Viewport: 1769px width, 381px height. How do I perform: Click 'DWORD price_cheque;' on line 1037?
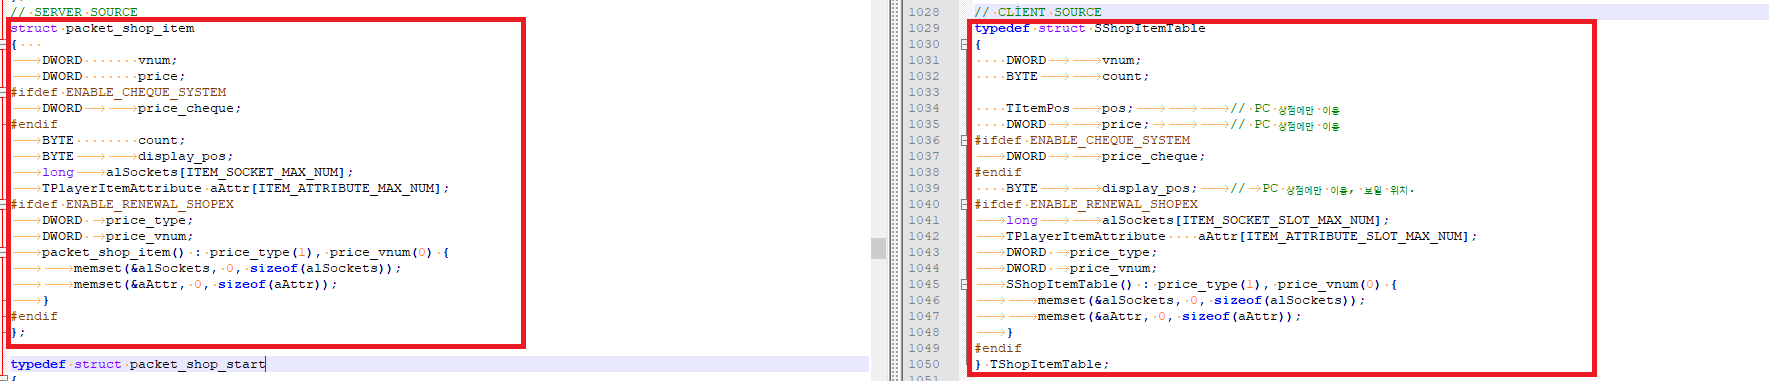pyautogui.click(x=1106, y=156)
